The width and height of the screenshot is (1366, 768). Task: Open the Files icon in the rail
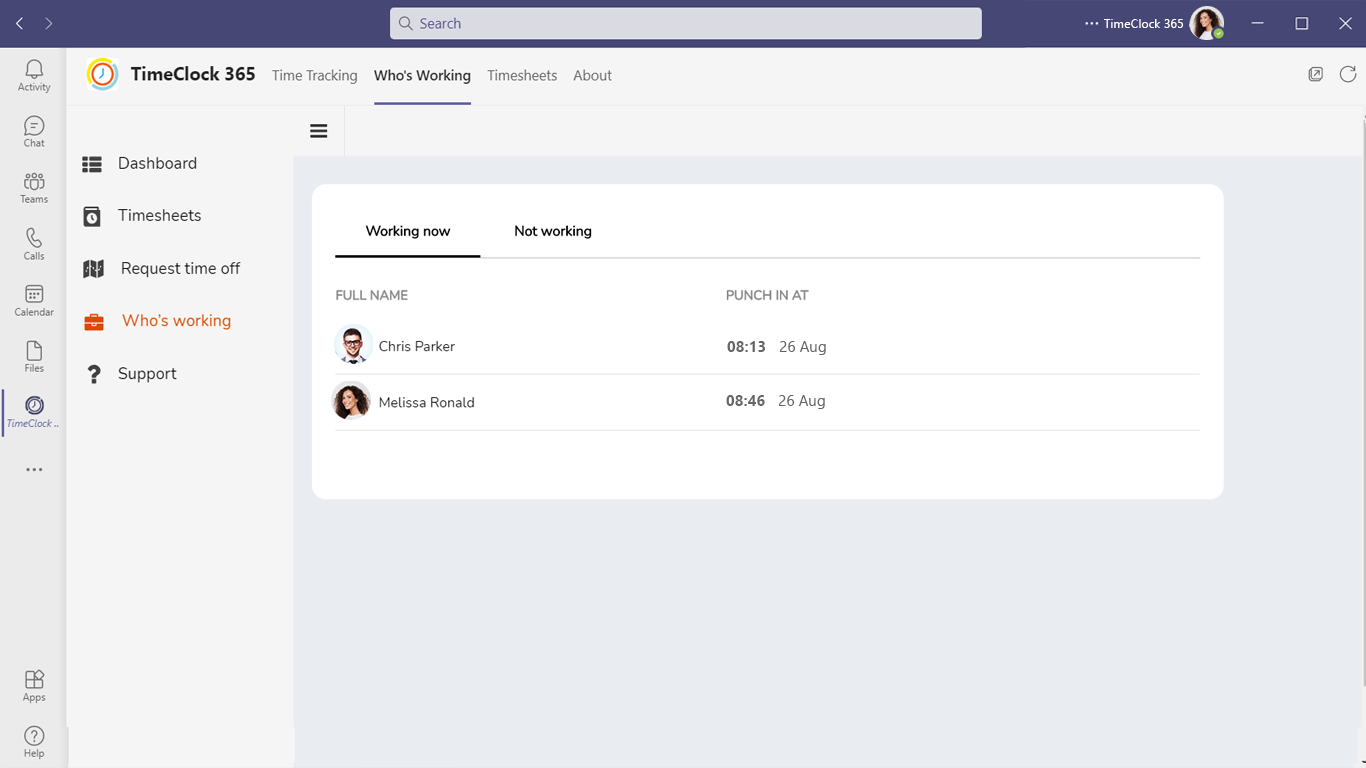[x=34, y=355]
